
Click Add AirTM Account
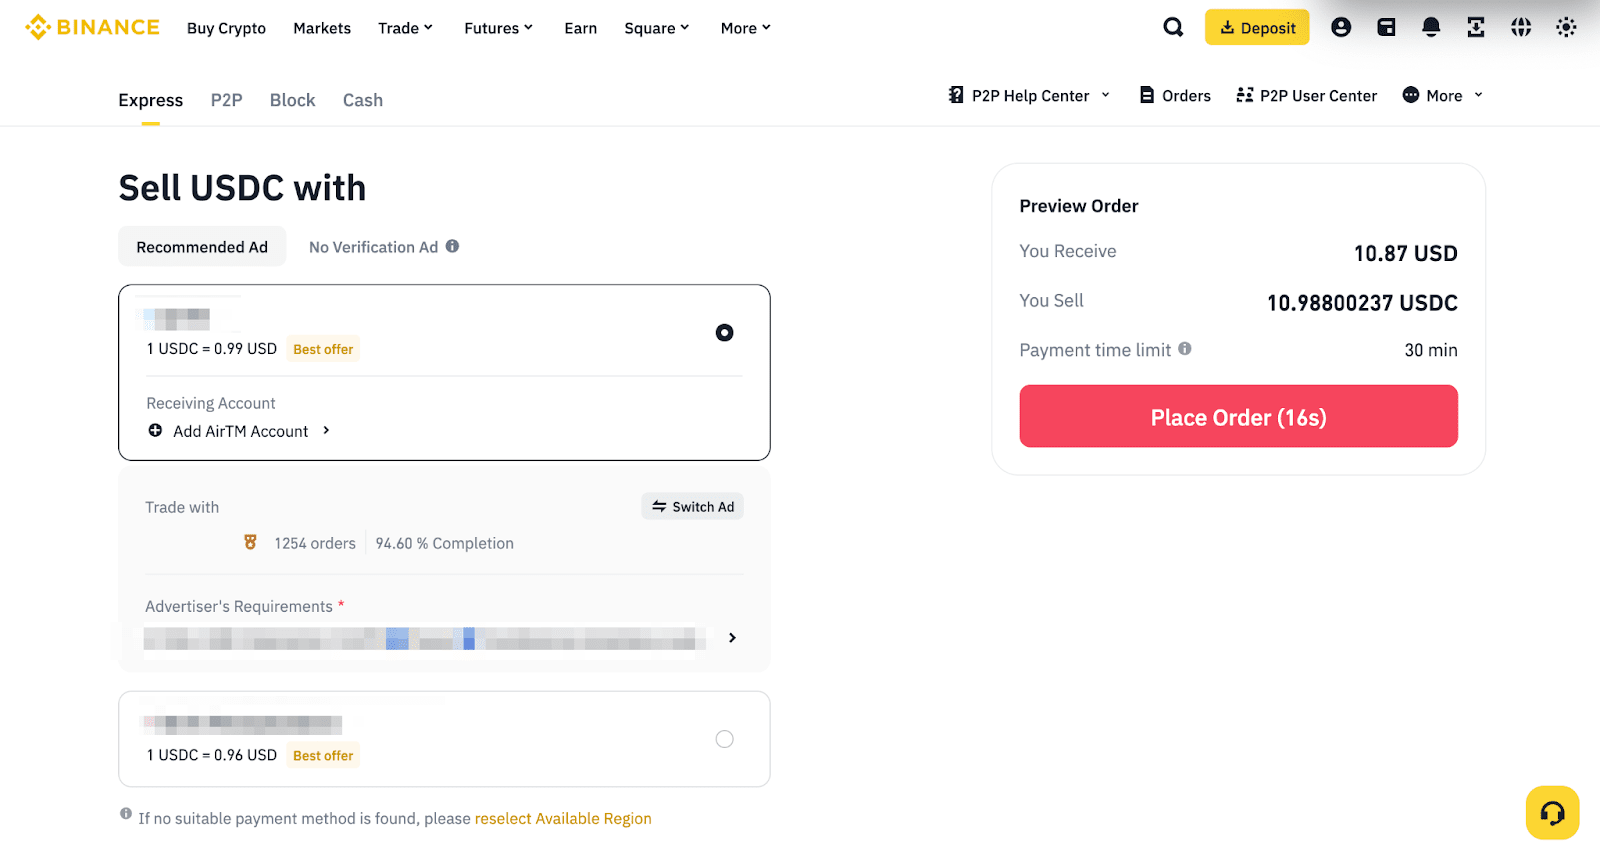click(x=240, y=431)
